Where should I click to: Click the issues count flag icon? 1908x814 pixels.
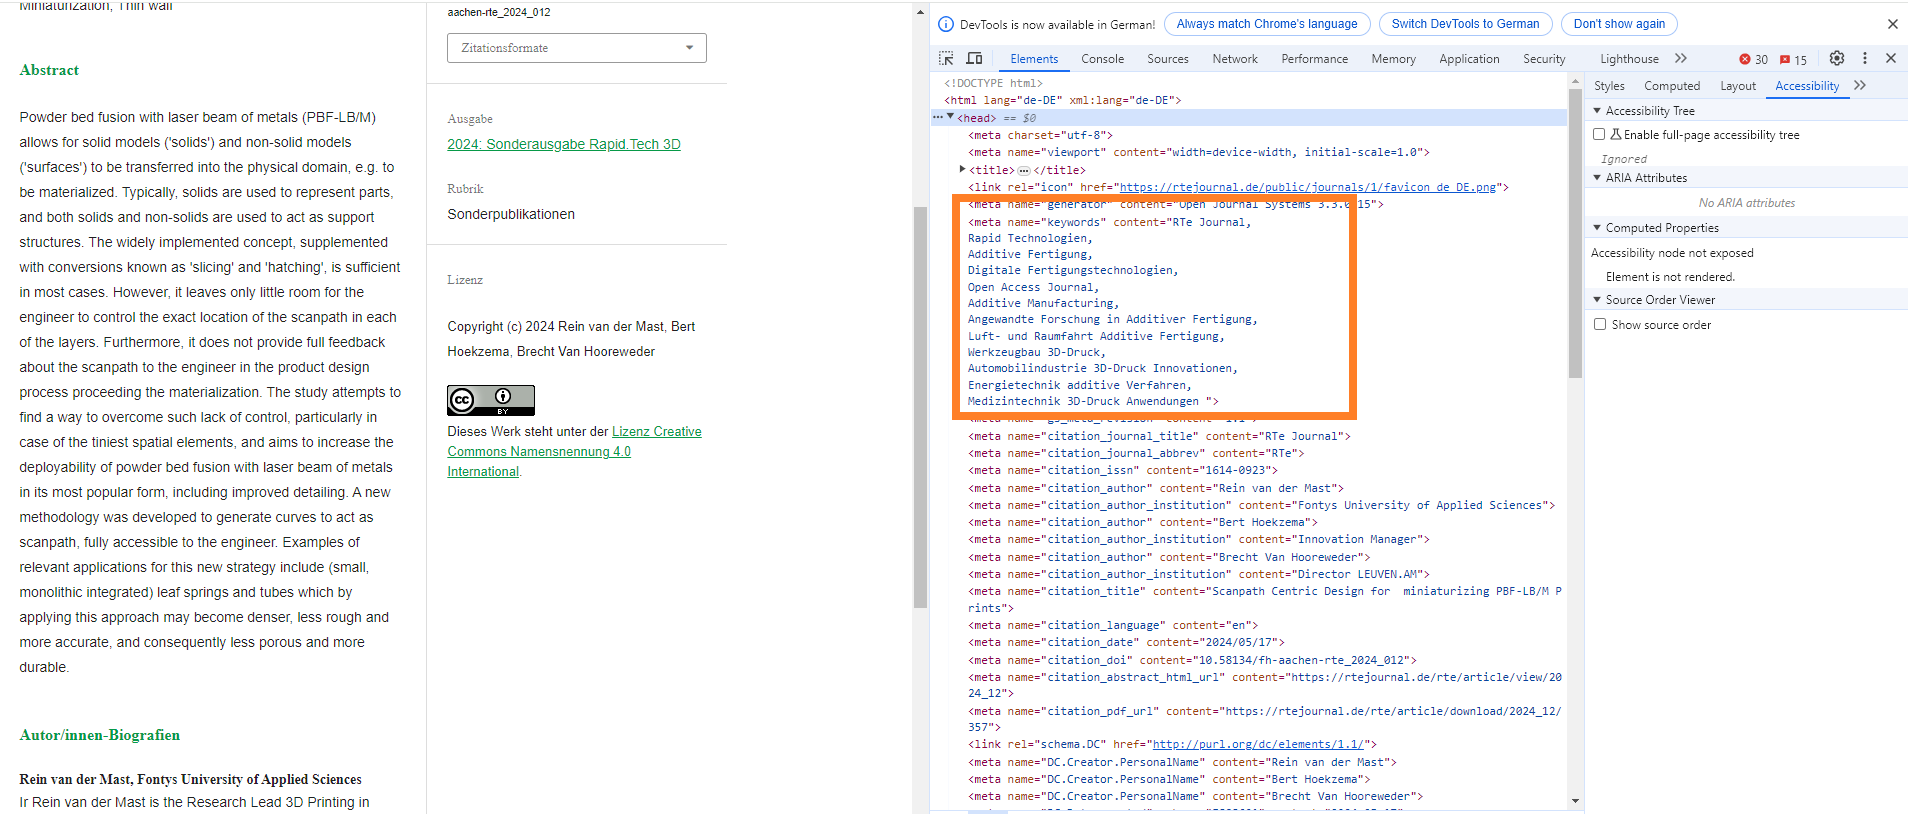coord(1793,60)
